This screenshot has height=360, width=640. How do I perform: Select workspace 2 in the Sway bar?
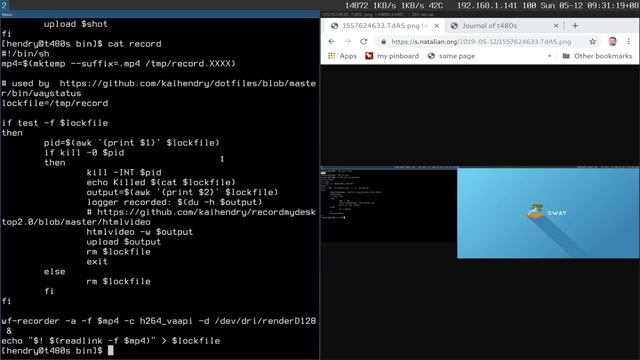click(4, 5)
